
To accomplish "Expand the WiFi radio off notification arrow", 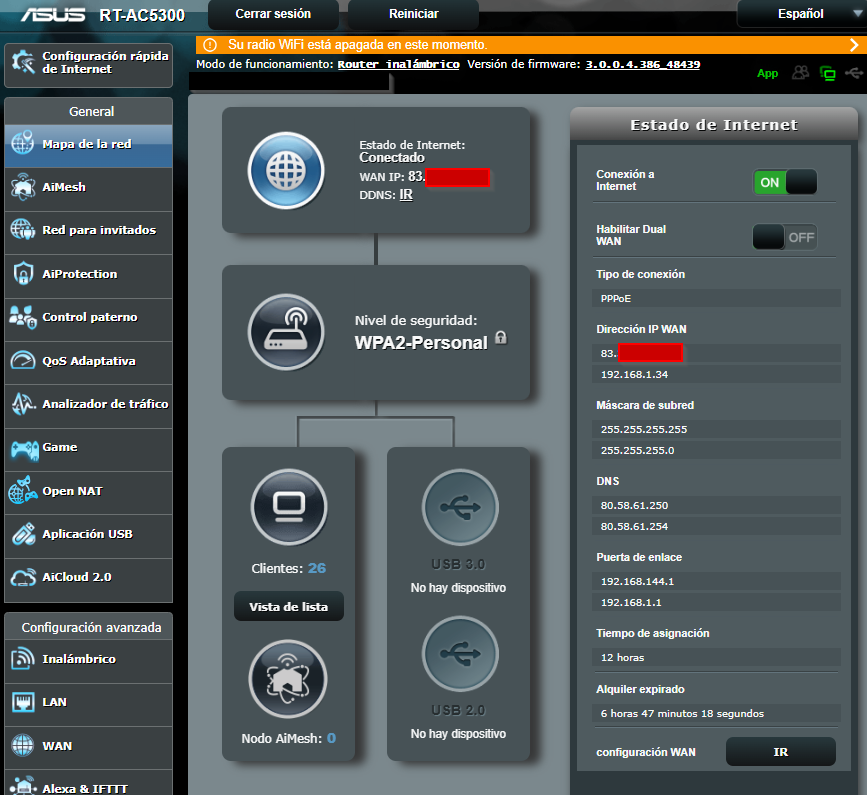I will click(852, 45).
